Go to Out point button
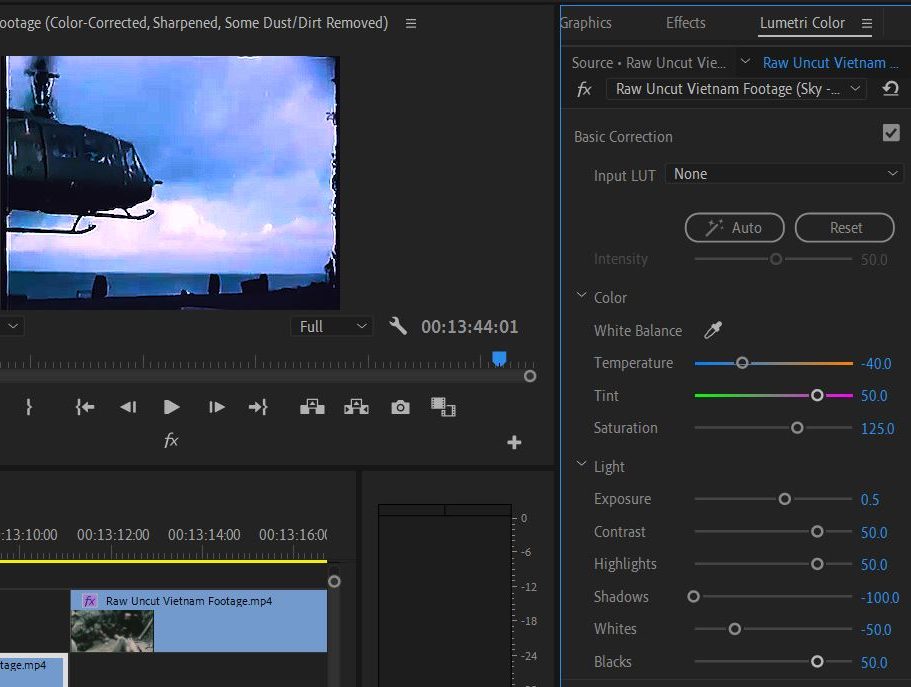Viewport: 911px width, 687px height. (258, 407)
